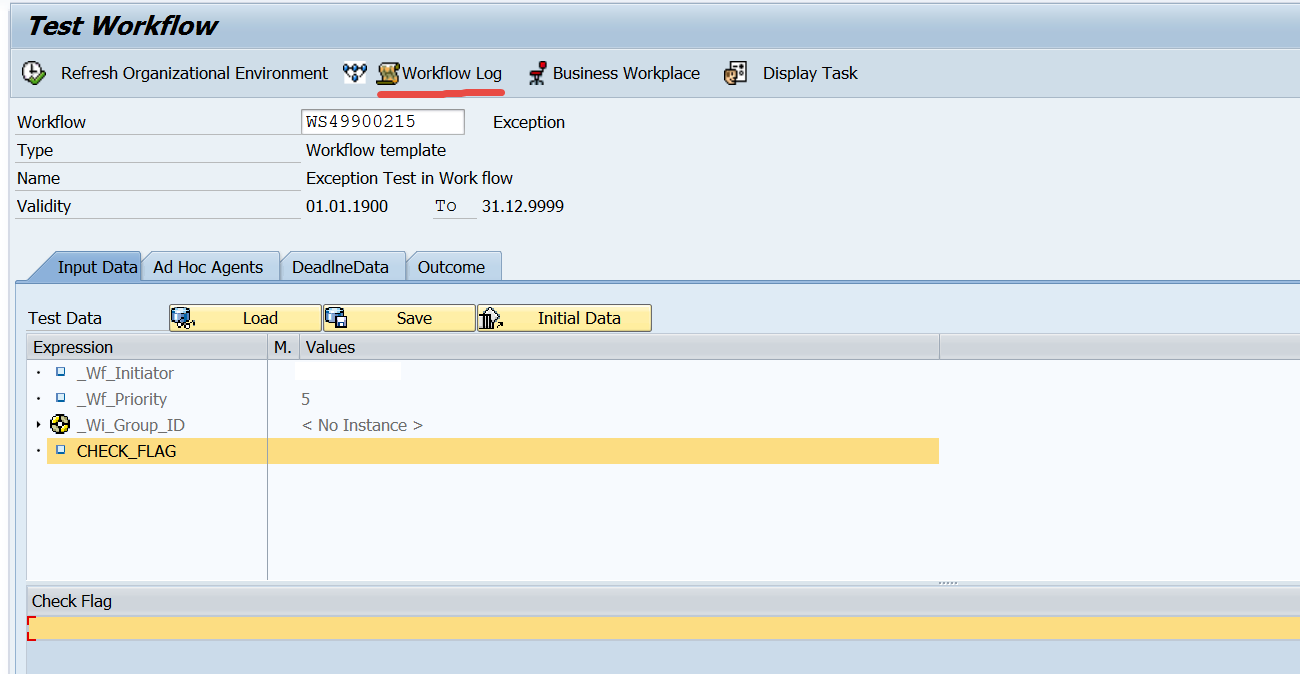Click the _Wf_Initiator element icon
Viewport: 1300px width, 674px height.
click(60, 372)
